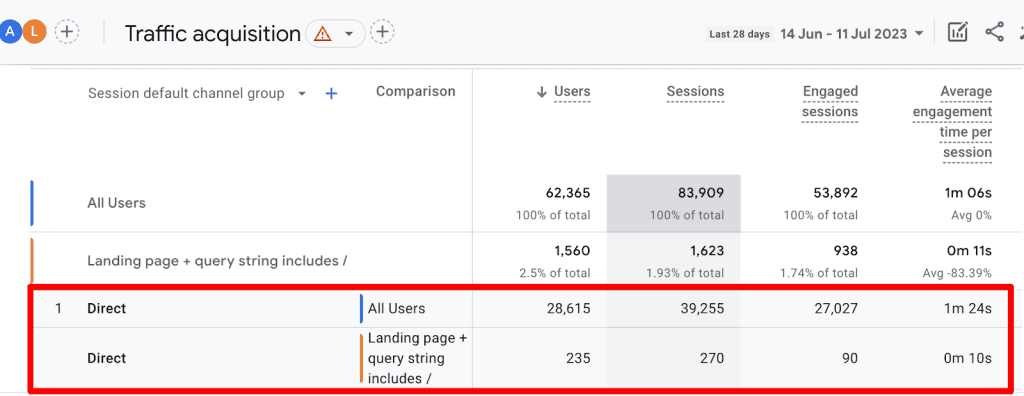Add filter via plus circle after title
The width and height of the screenshot is (1024, 396).
click(383, 31)
